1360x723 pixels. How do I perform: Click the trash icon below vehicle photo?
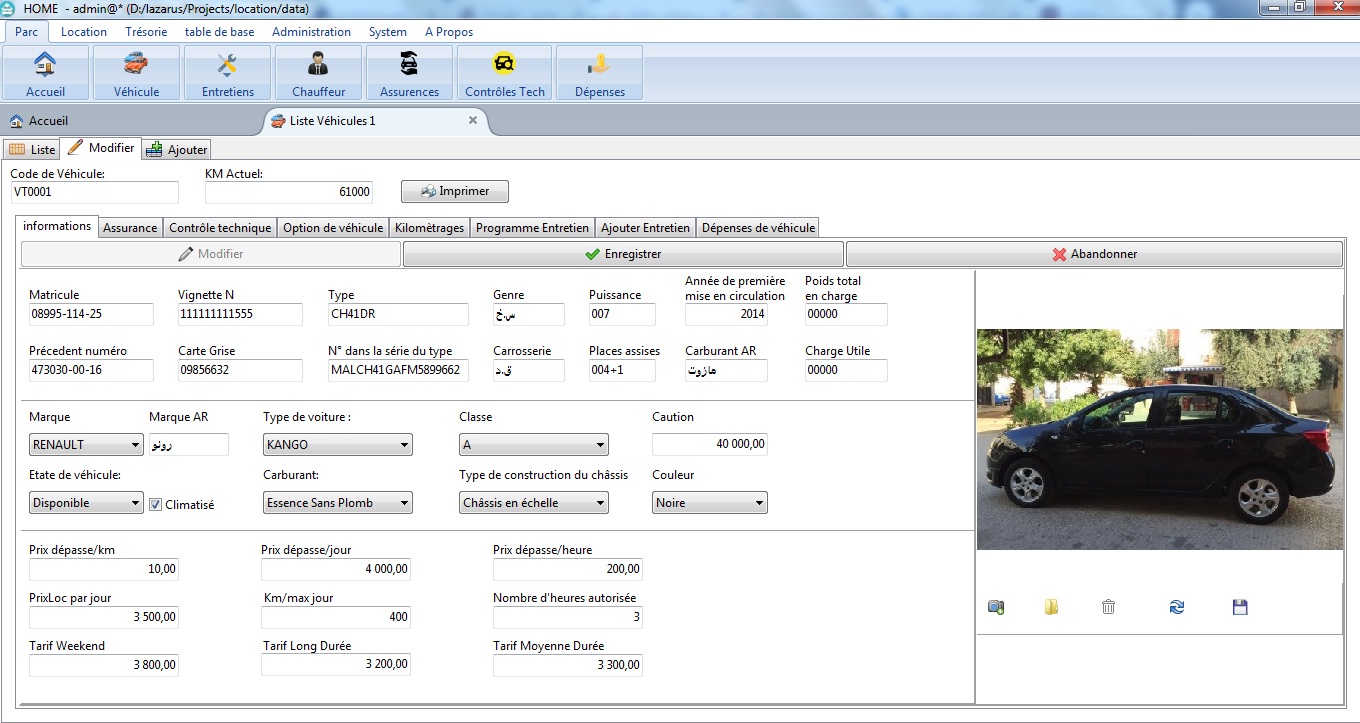[1108, 607]
